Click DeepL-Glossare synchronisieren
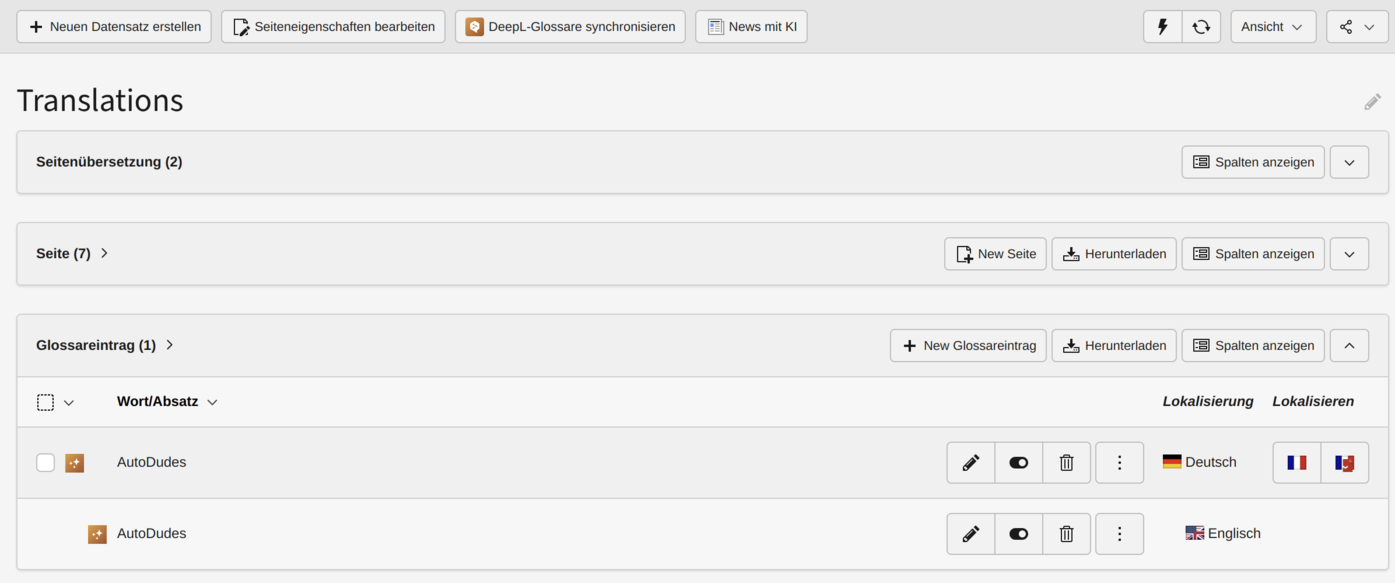Image resolution: width=1395 pixels, height=583 pixels. (570, 27)
